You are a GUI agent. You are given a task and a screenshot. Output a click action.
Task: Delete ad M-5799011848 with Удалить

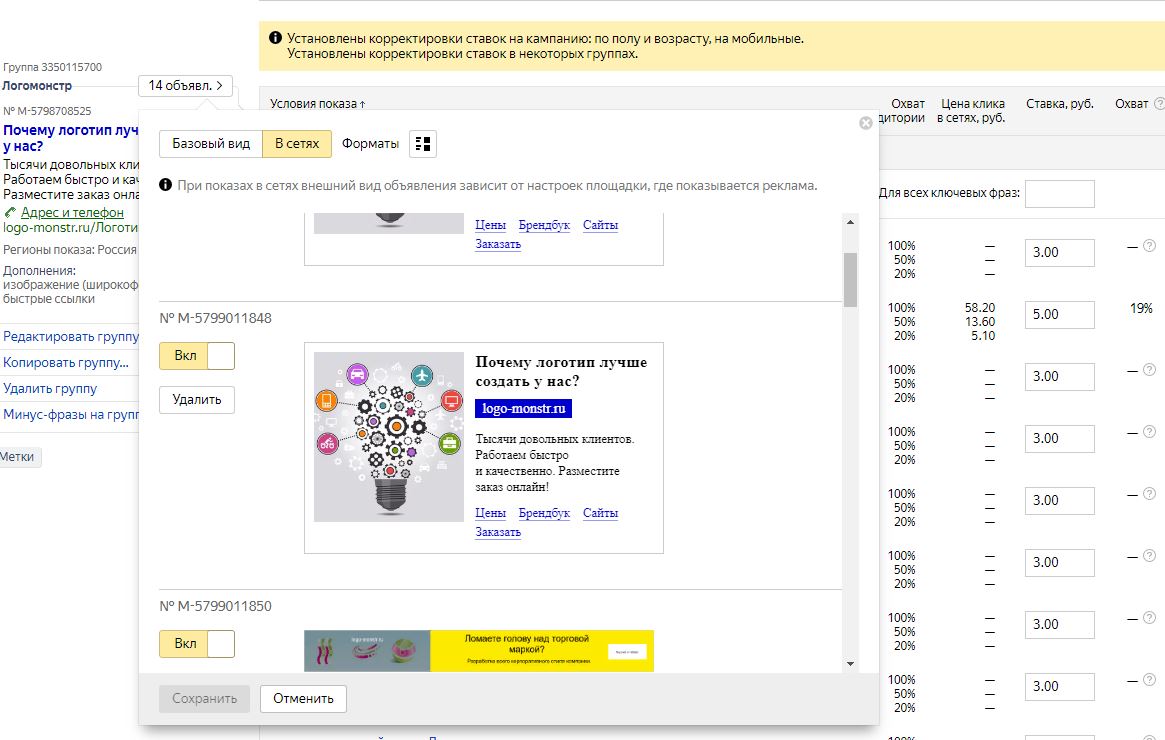[197, 400]
